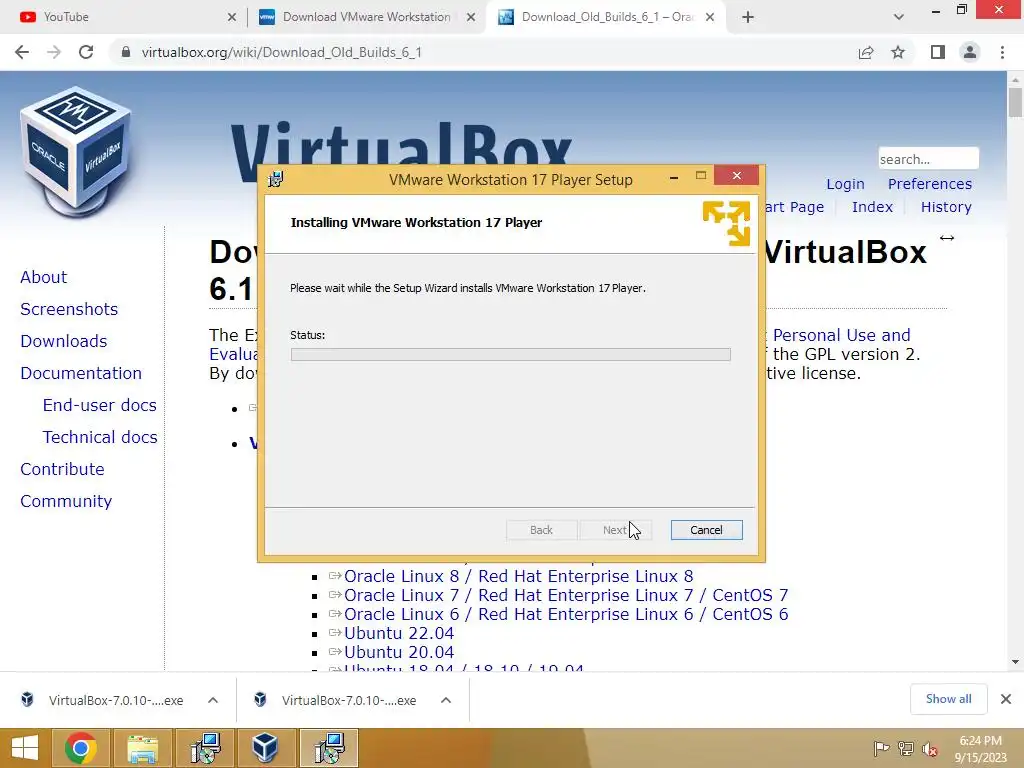Open active VMware installer taskbar icon

tap(328, 748)
